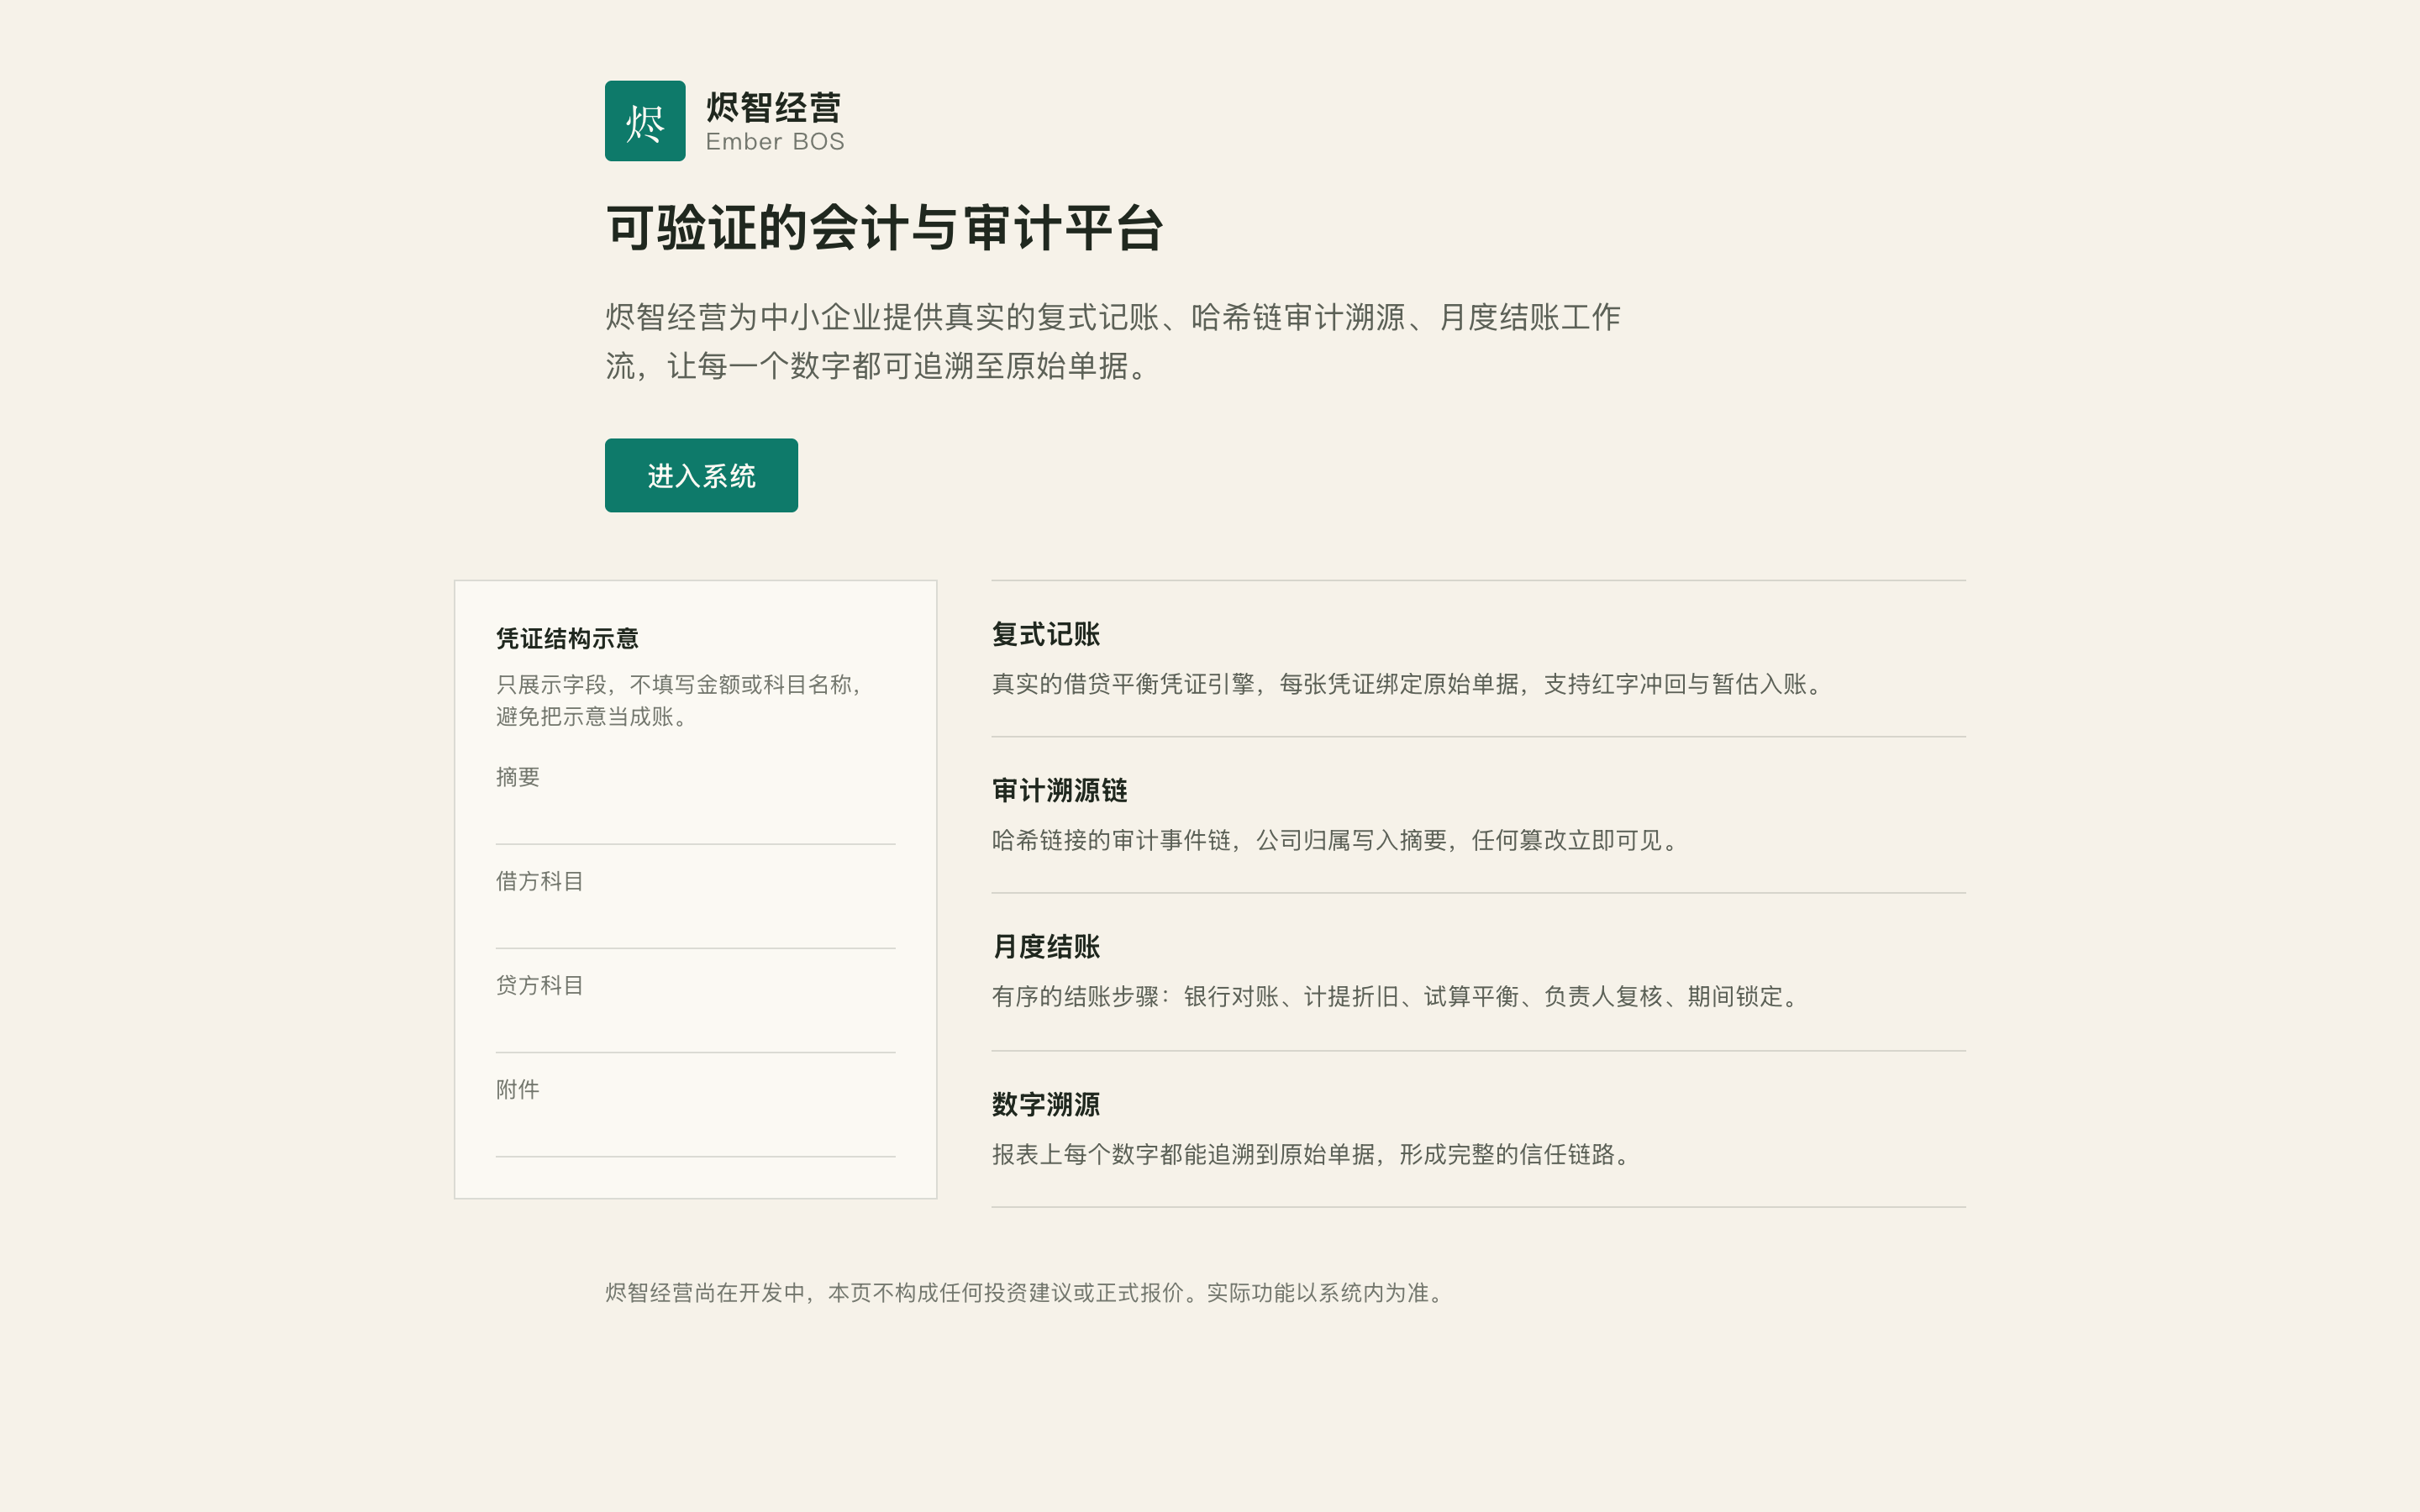This screenshot has height=1512, width=2420.
Task: Click the 复式记账 feature heading
Action: click(1046, 634)
